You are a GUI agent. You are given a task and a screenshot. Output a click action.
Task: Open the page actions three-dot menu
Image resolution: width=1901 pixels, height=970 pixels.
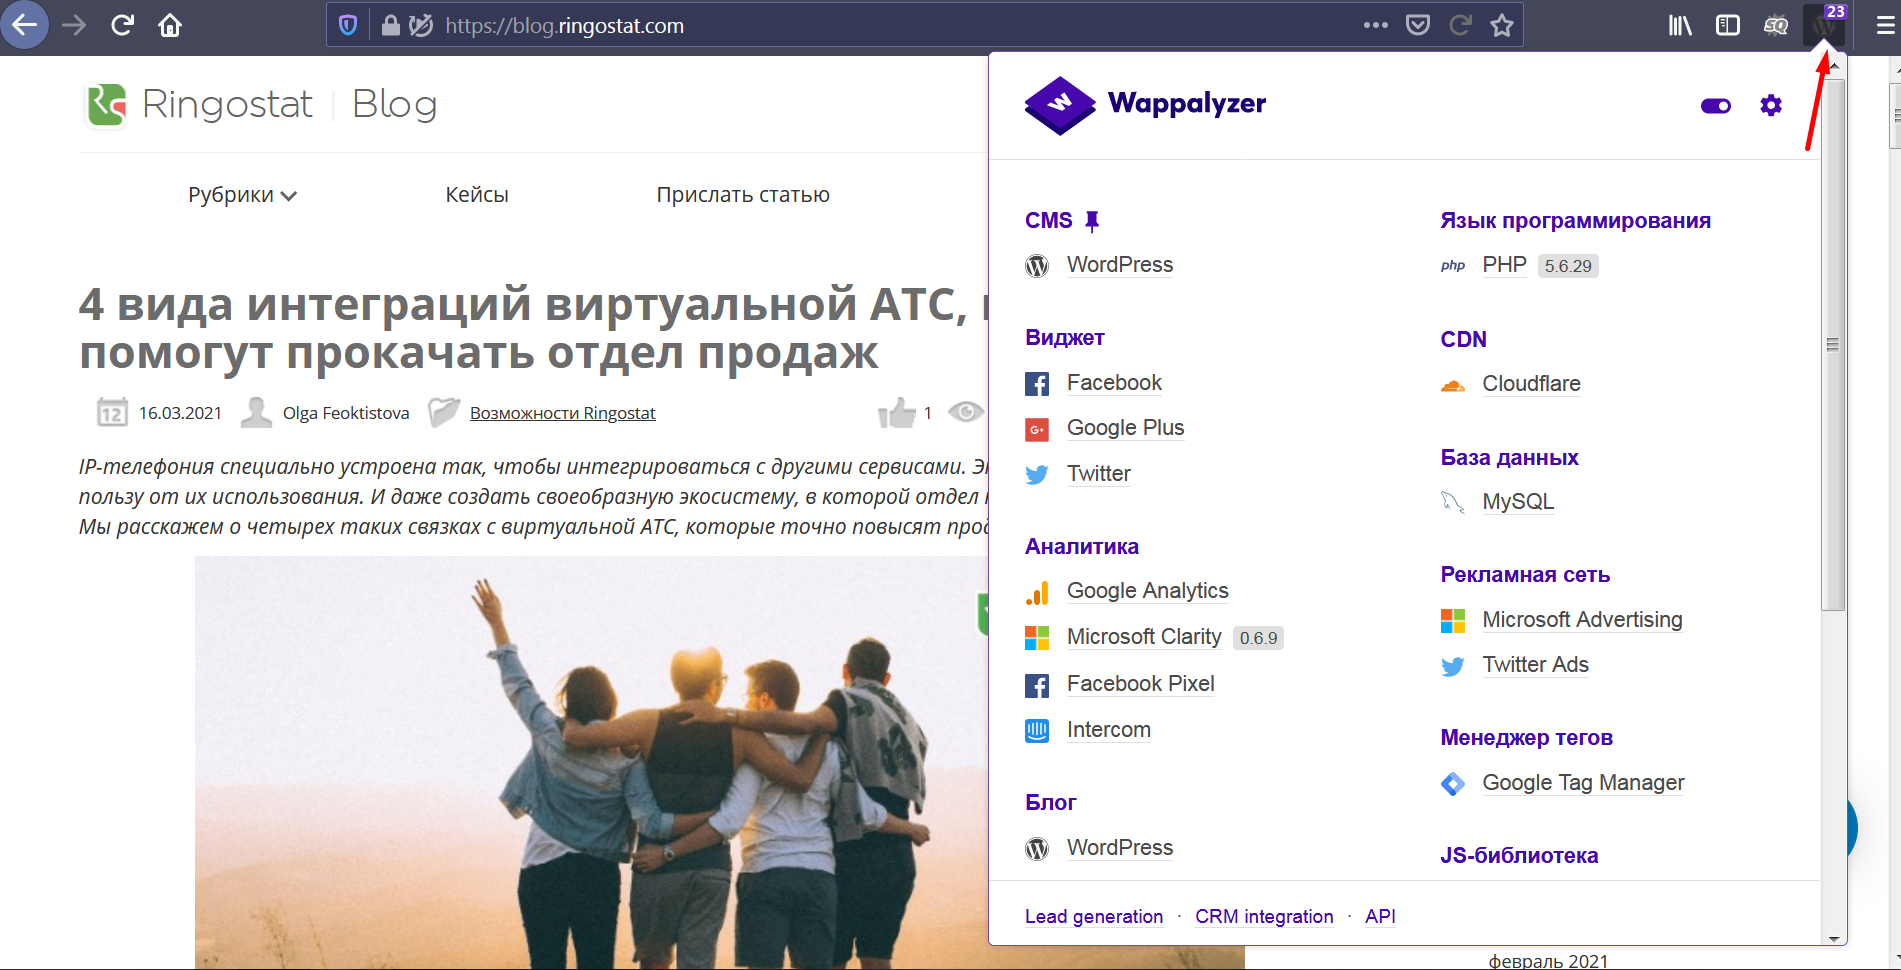[1376, 25]
